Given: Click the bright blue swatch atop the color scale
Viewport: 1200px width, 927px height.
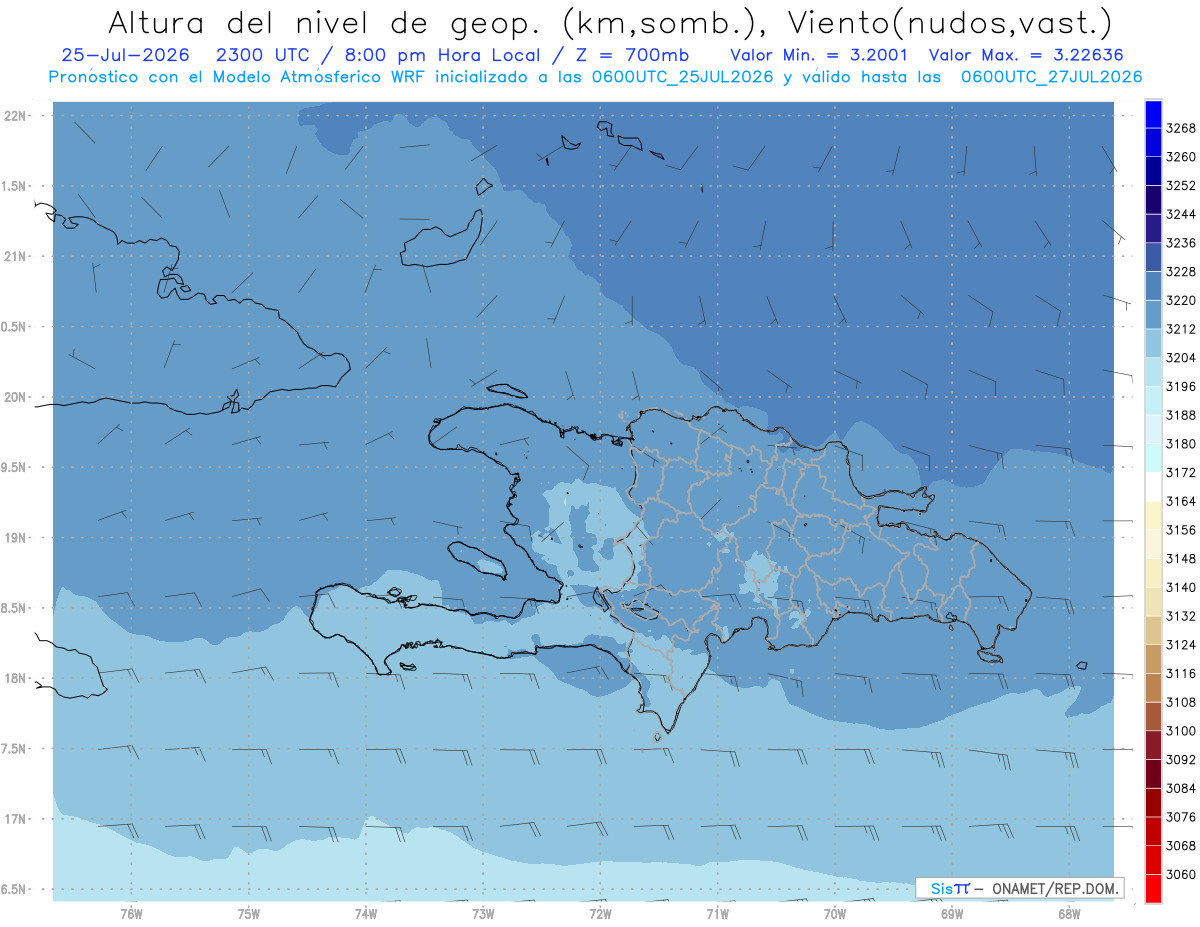Looking at the screenshot, I should 1153,114.
